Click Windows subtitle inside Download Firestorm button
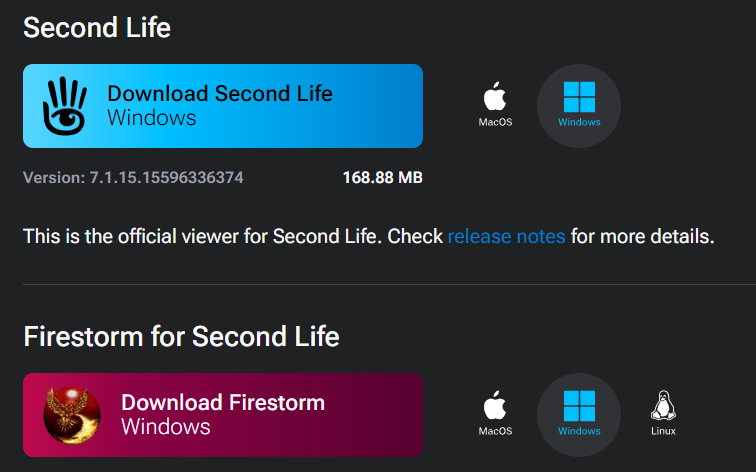The height and width of the screenshot is (472, 756). [165, 427]
